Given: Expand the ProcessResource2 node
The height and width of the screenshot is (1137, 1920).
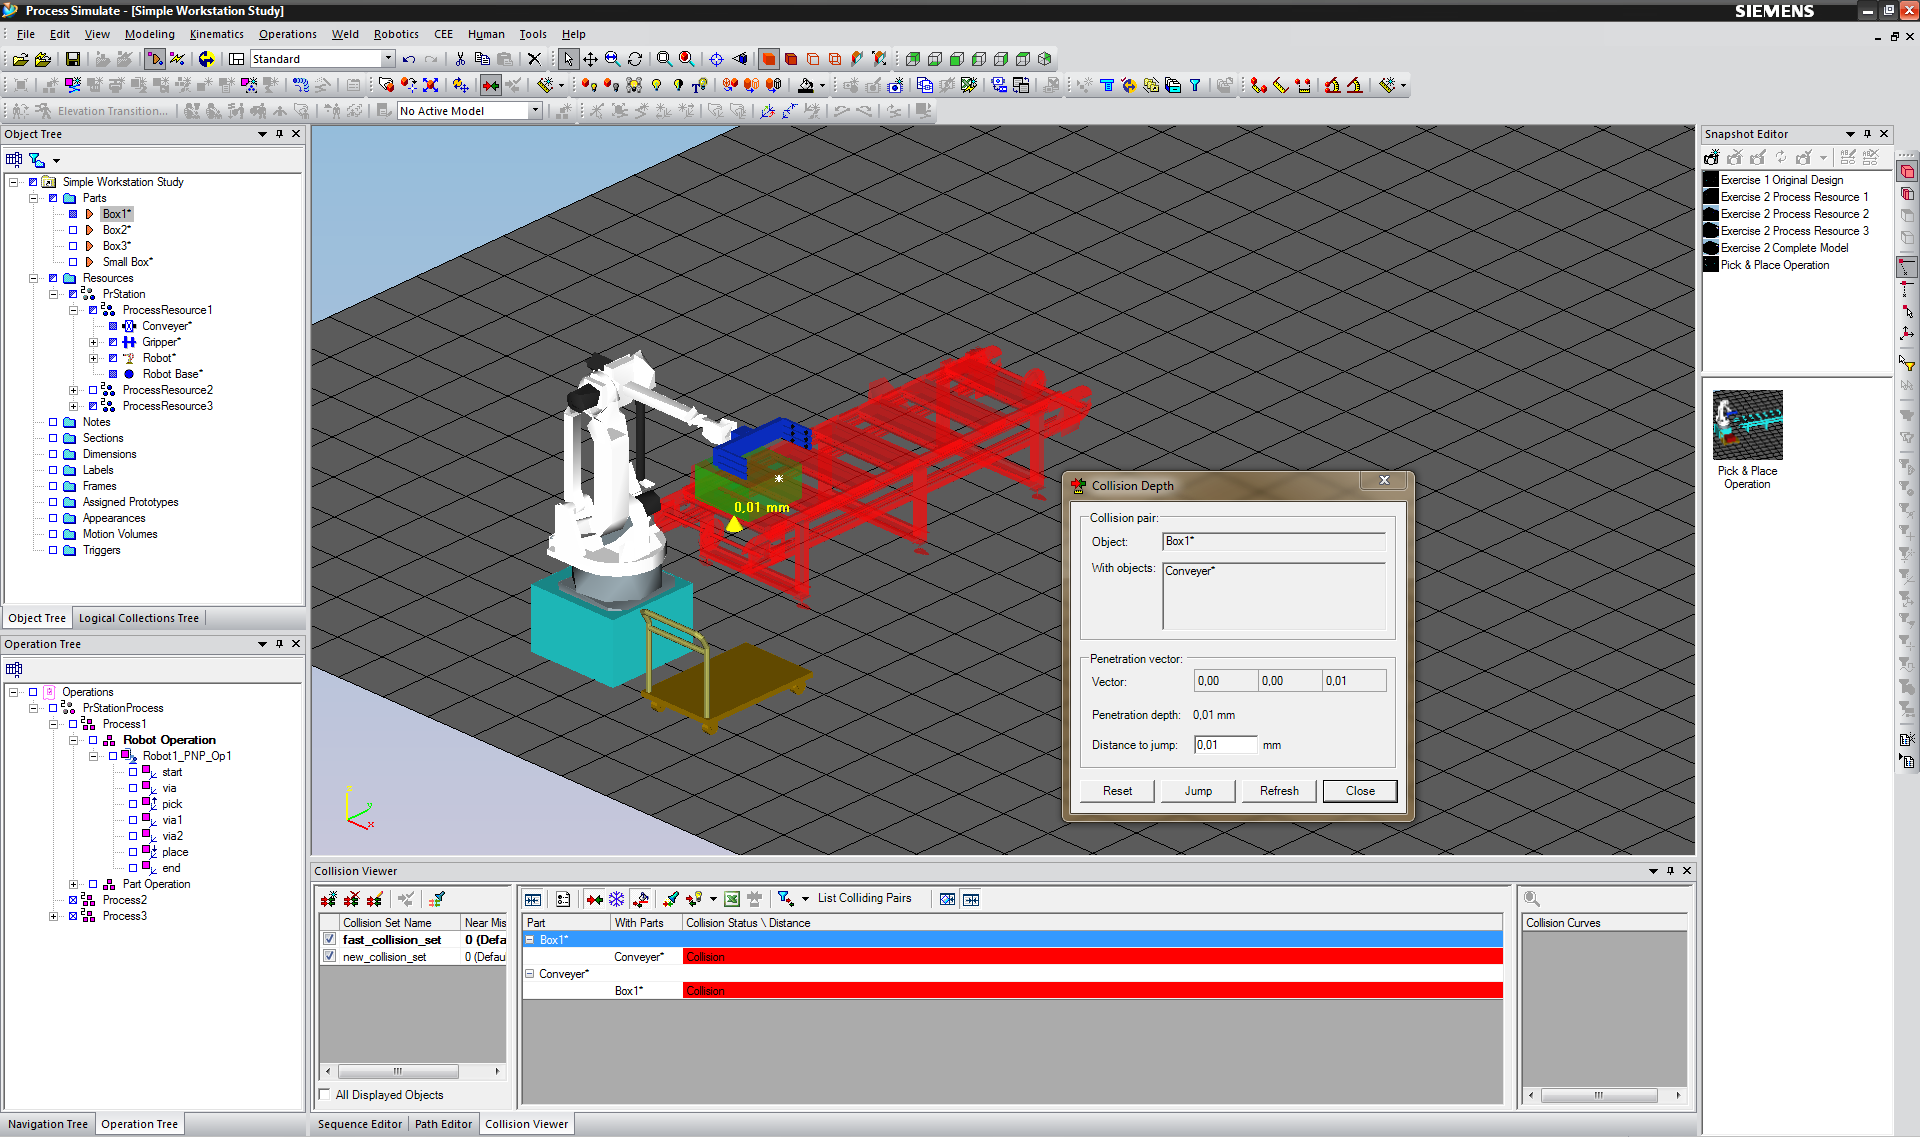Looking at the screenshot, I should [x=73, y=390].
